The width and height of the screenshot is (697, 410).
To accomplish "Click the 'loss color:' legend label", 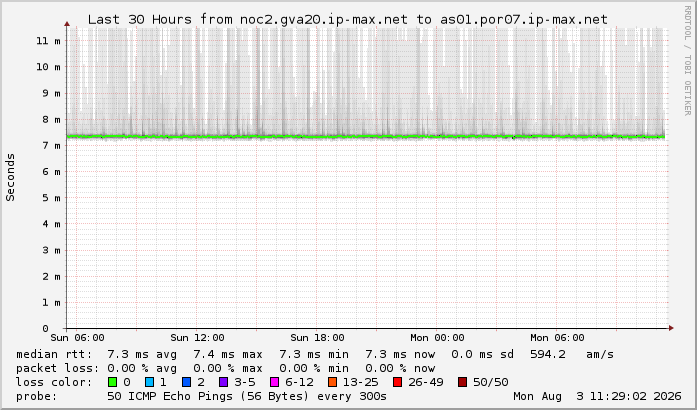I will (54, 382).
